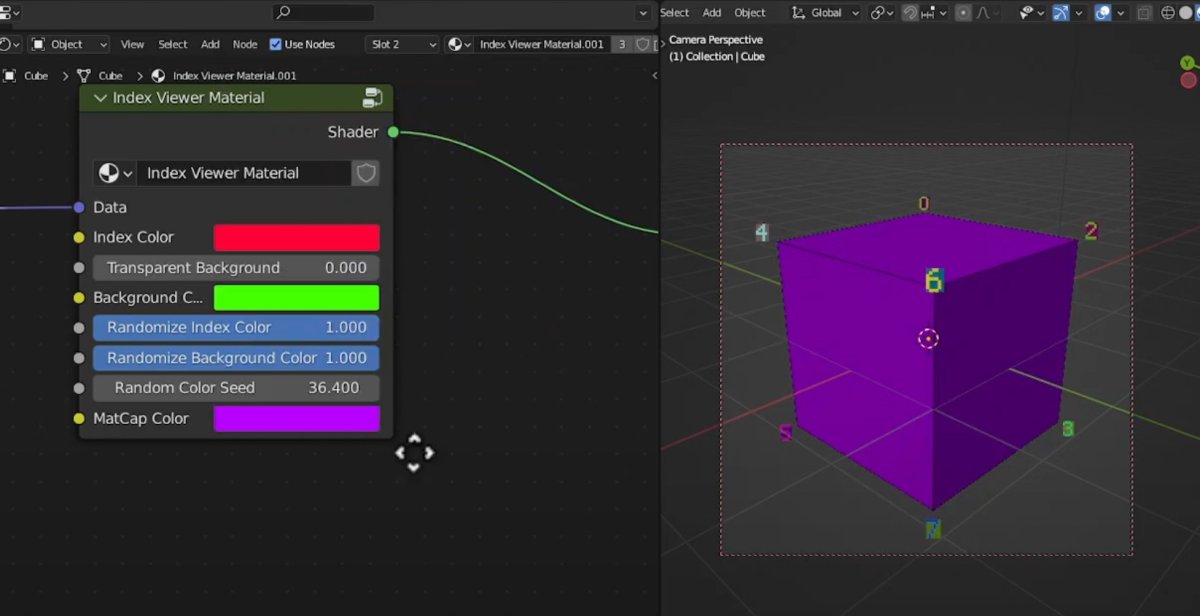Open the Global transform orientation dropdown
1200x616 pixels.
[x=826, y=13]
